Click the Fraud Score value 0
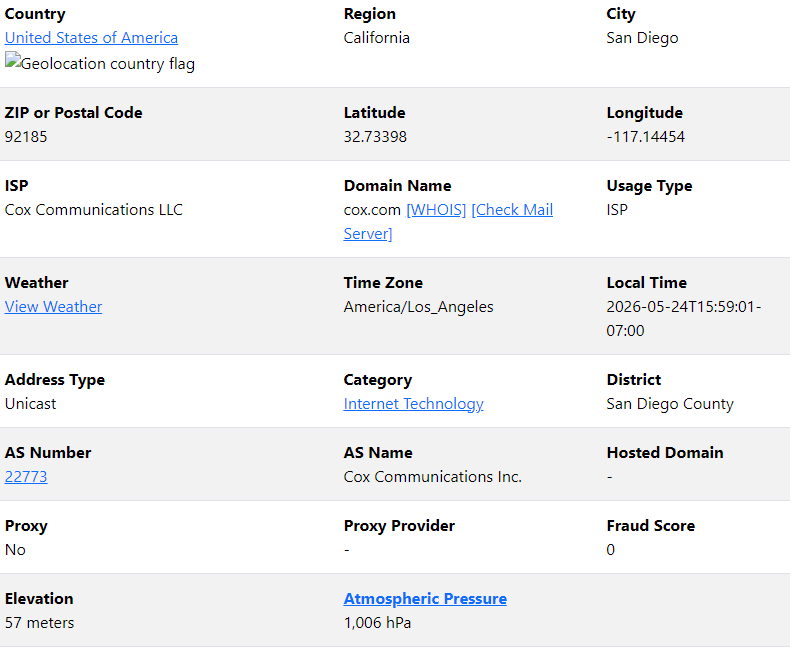The image size is (795, 651). [x=610, y=550]
